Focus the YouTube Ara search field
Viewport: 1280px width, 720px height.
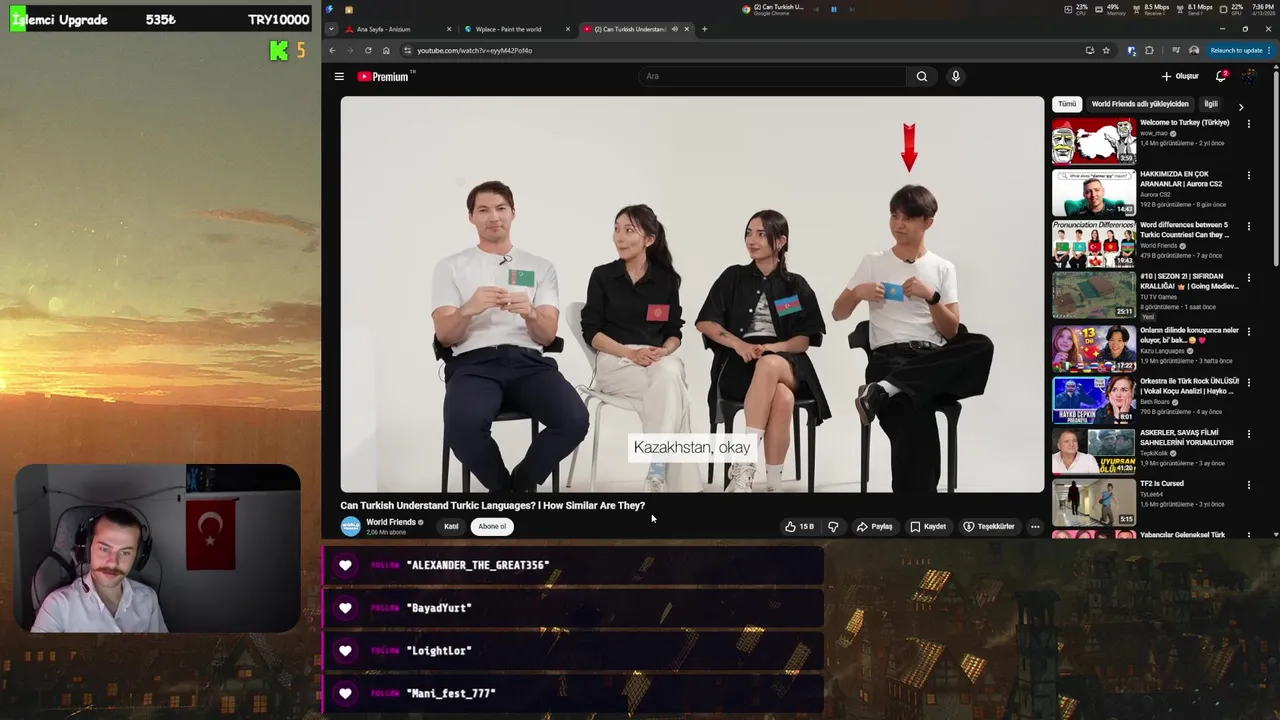coord(773,76)
